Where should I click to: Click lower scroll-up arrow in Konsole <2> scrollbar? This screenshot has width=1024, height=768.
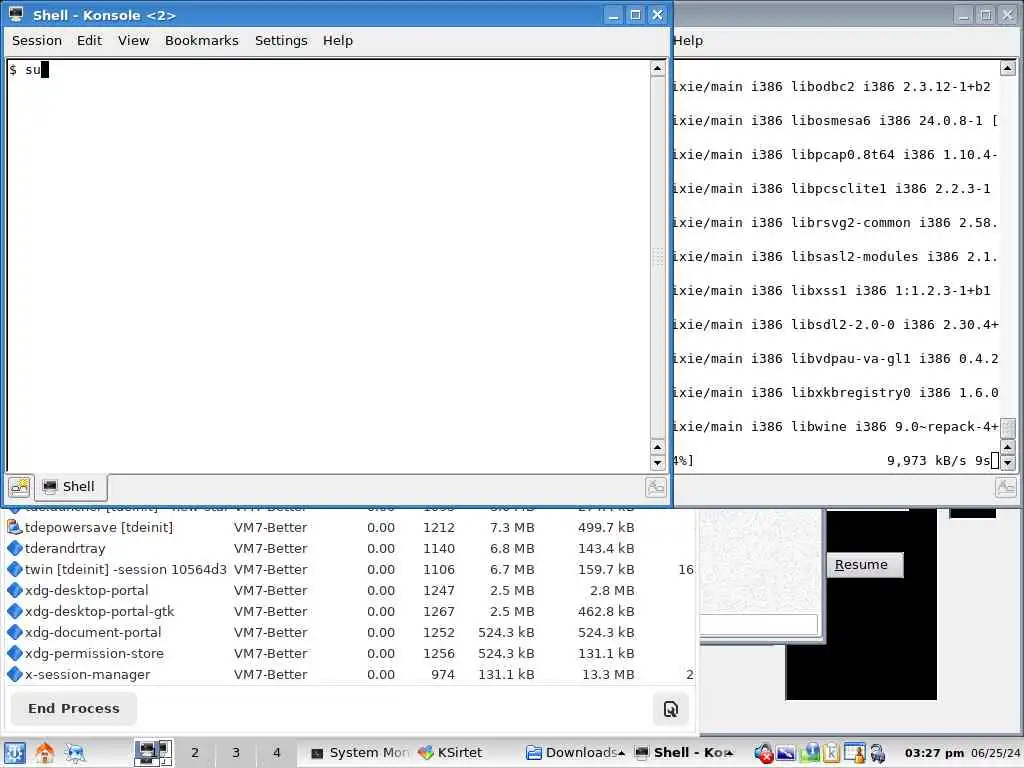[657, 447]
